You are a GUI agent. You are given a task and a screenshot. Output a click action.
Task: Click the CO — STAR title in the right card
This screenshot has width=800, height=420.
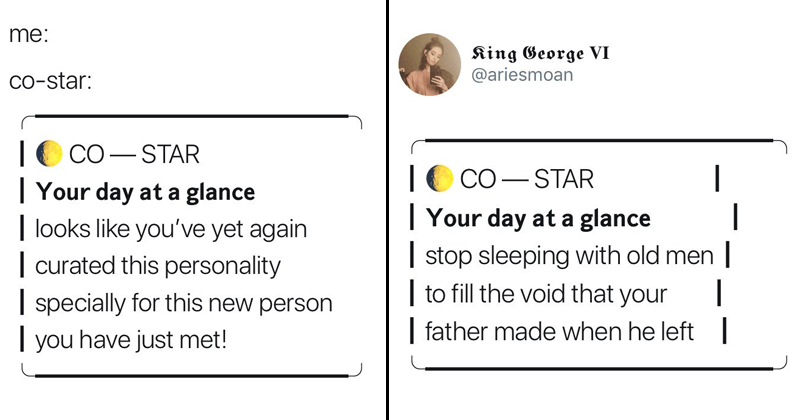(x=524, y=180)
